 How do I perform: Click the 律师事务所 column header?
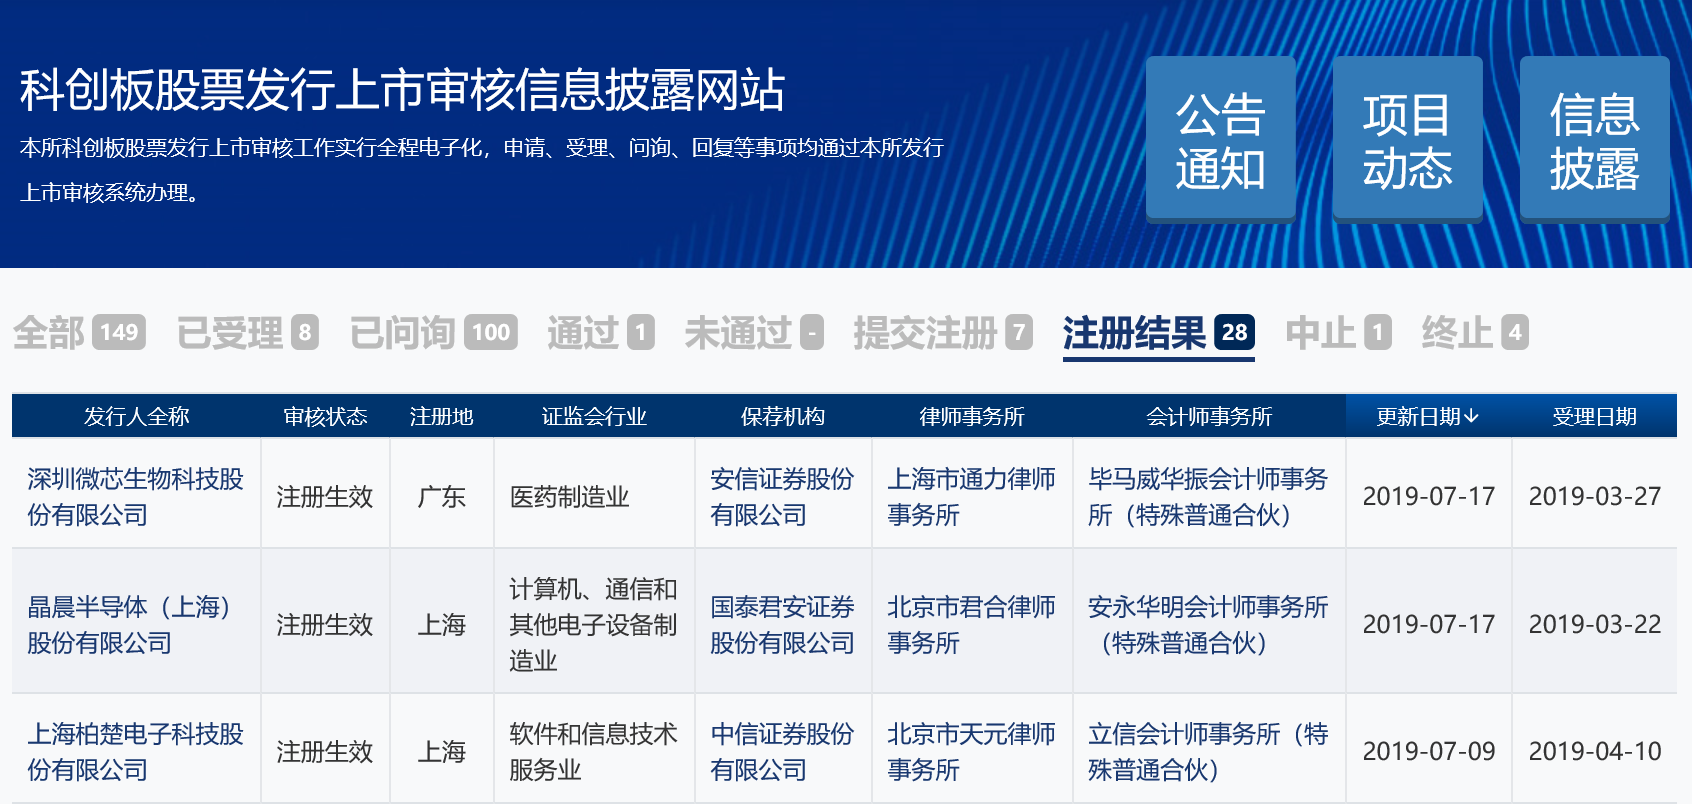pos(972,416)
